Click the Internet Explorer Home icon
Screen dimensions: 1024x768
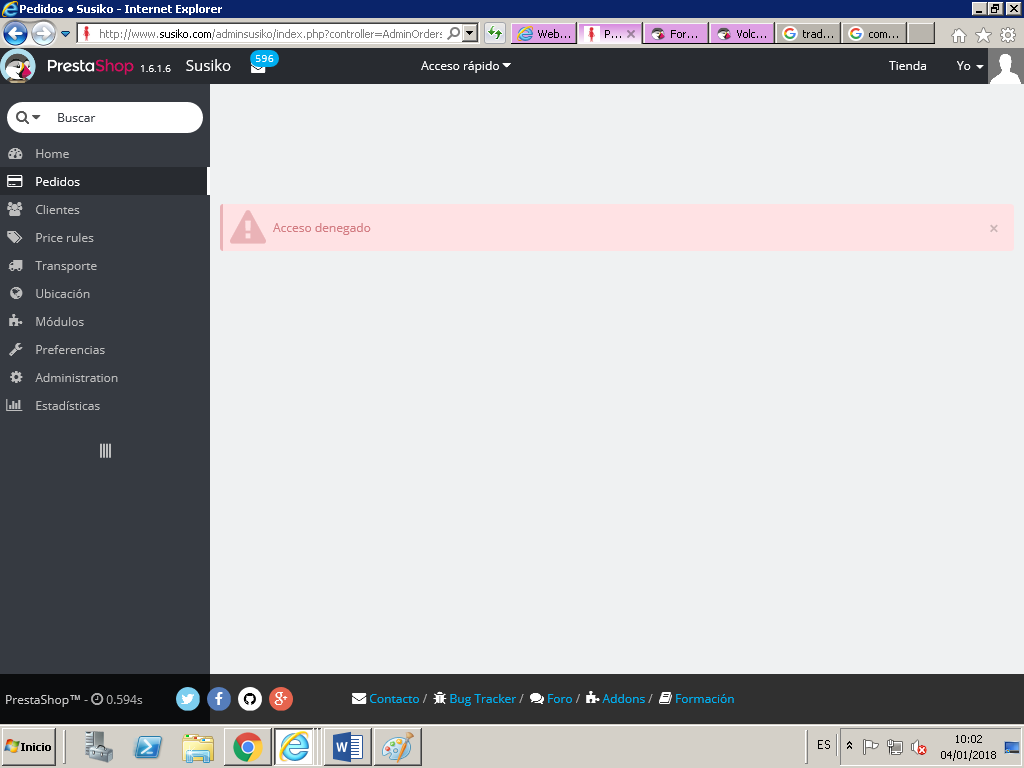(x=959, y=35)
